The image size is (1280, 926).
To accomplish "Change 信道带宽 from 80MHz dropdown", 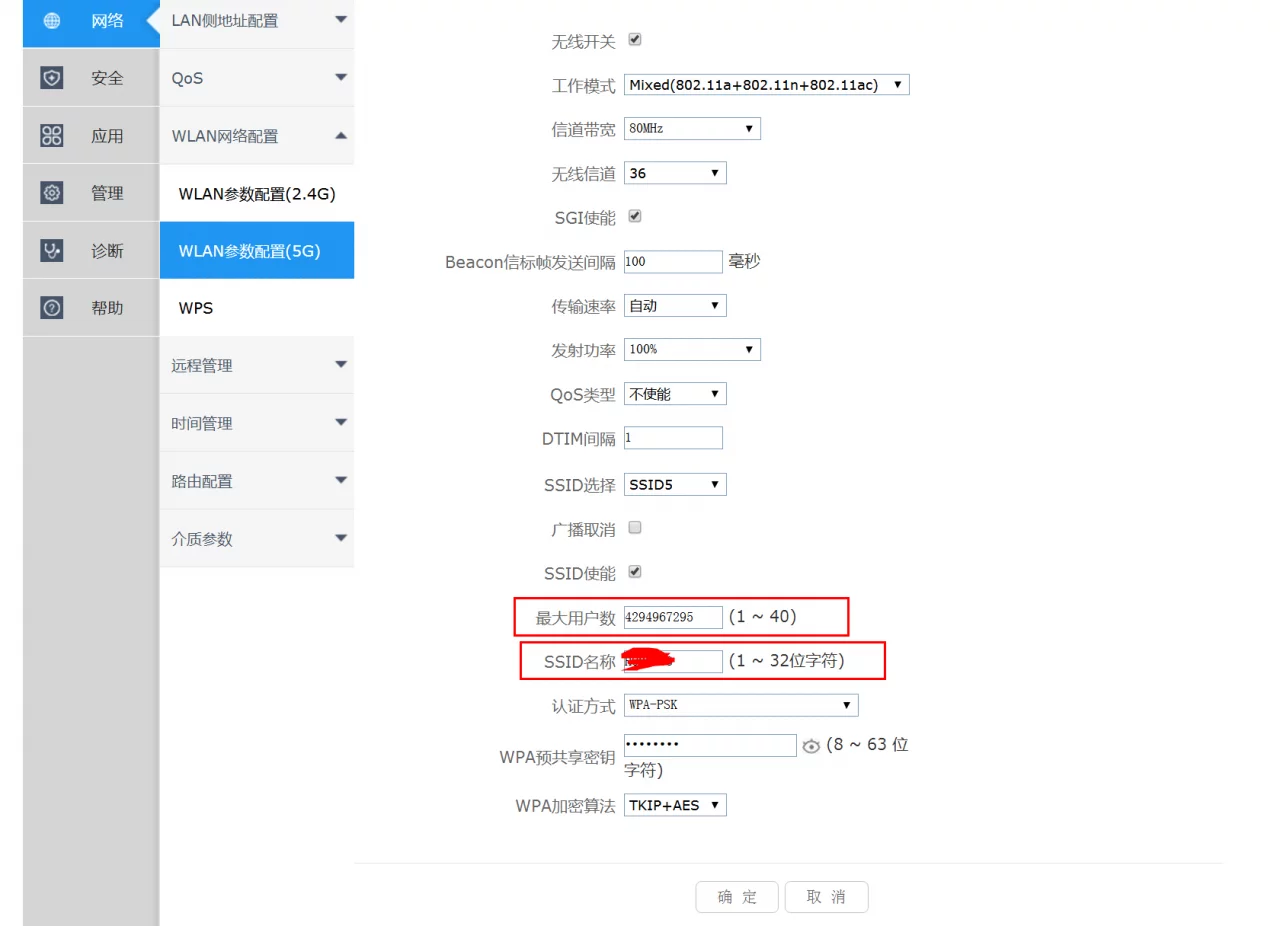I will [x=691, y=128].
